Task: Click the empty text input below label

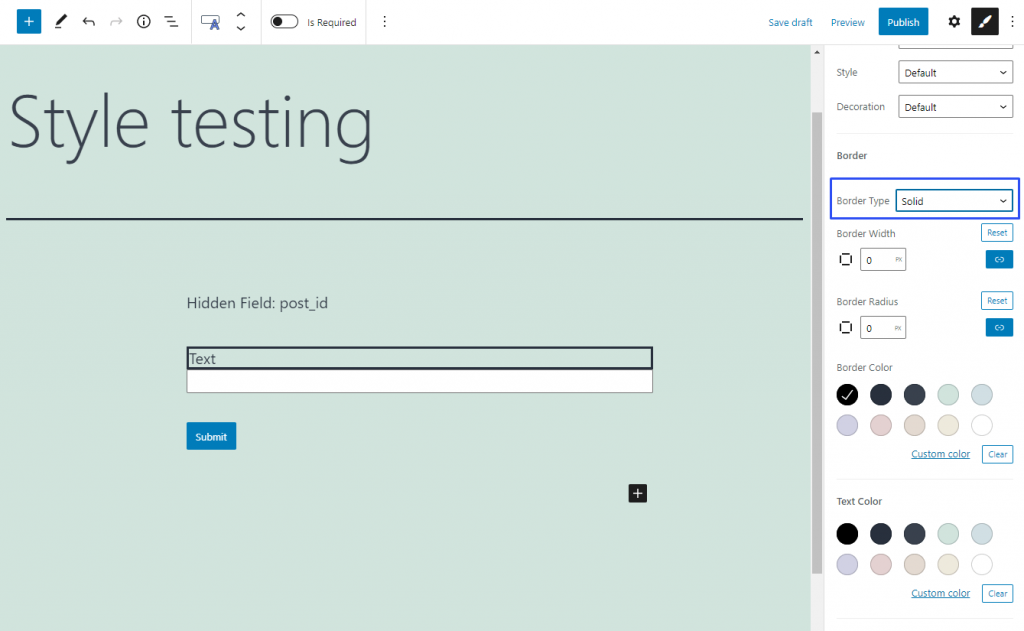Action: tap(419, 381)
